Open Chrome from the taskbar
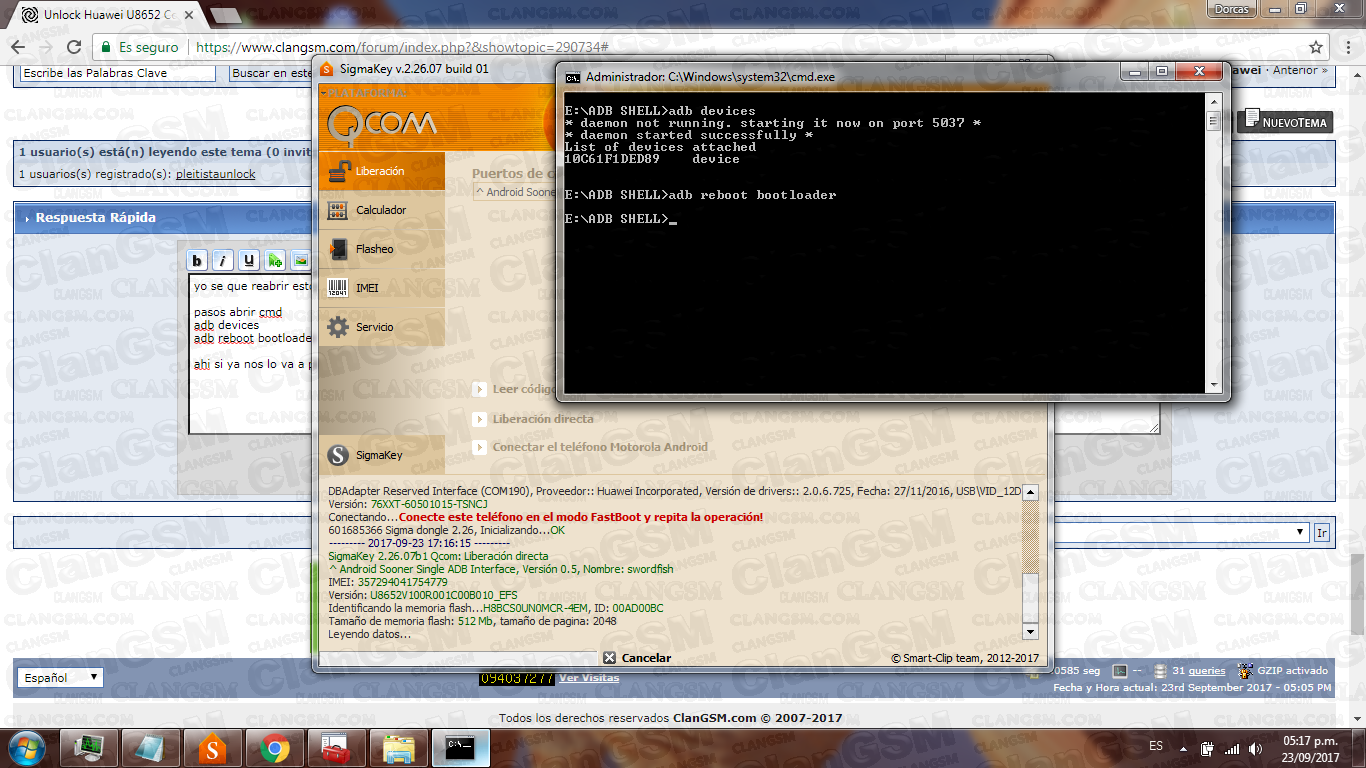The height and width of the screenshot is (768, 1366). pyautogui.click(x=274, y=748)
